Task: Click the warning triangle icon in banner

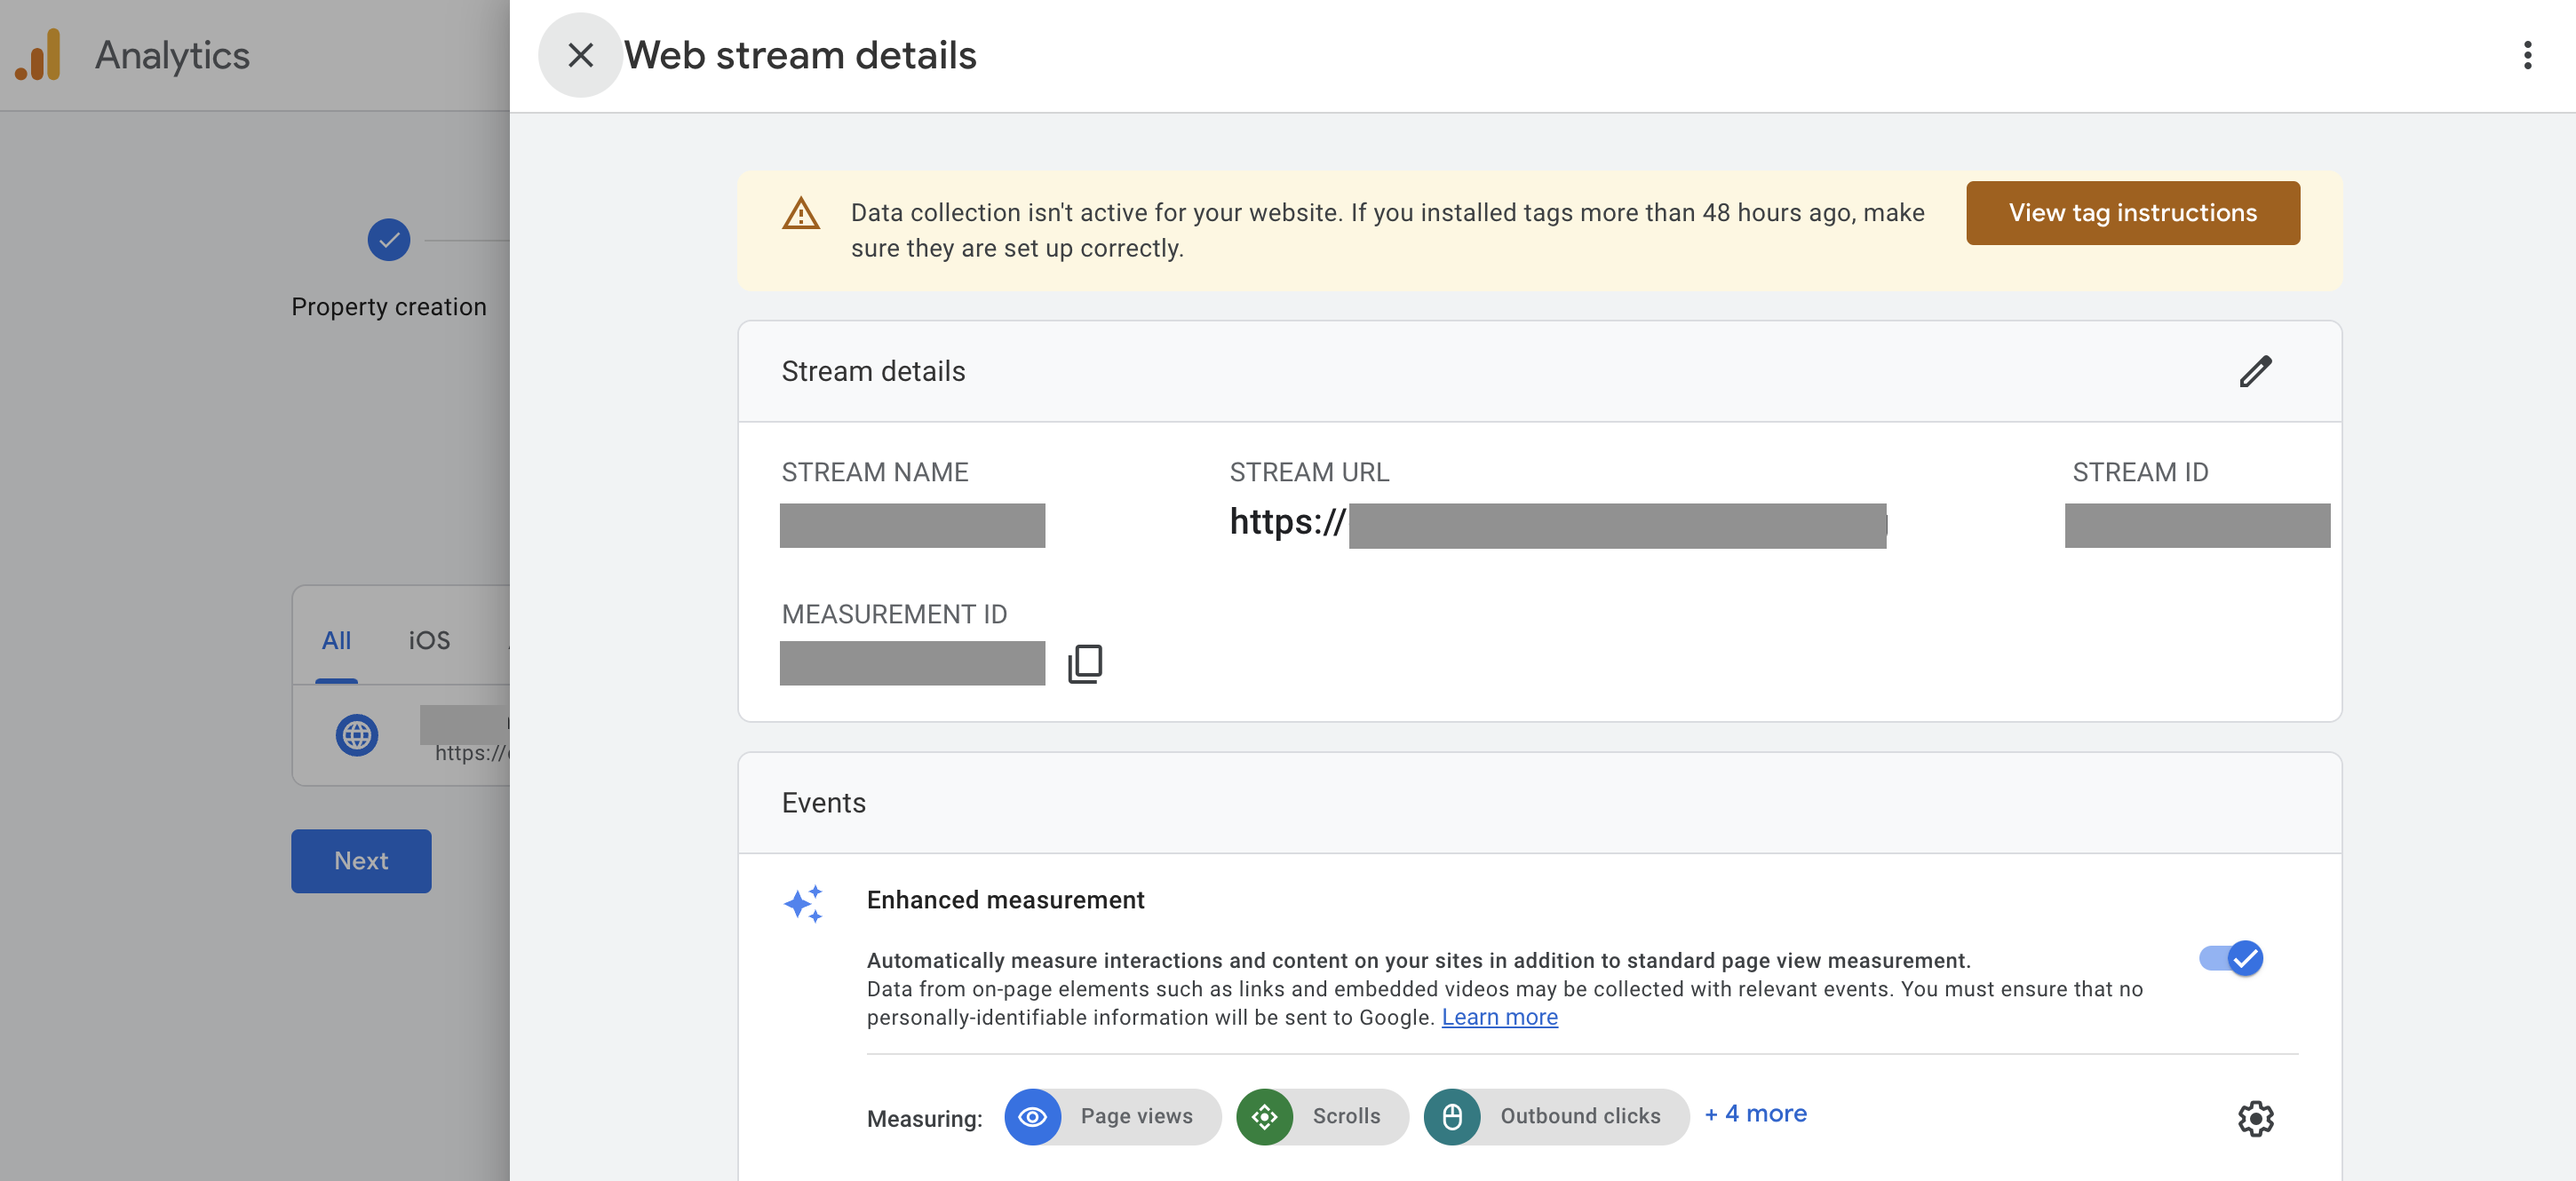Action: coord(800,214)
